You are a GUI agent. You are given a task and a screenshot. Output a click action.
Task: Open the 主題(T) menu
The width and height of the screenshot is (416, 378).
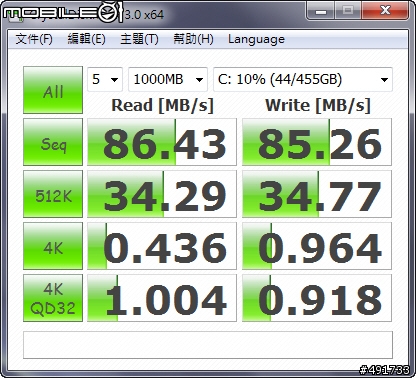point(139,39)
